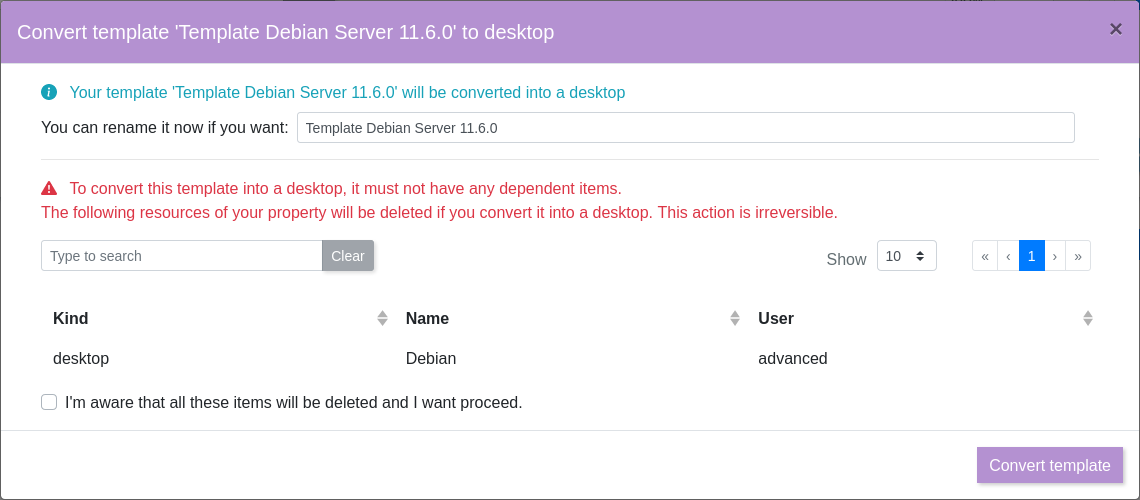Jump to last page of results
Screen dimensions: 1140x500
pos(1078,256)
